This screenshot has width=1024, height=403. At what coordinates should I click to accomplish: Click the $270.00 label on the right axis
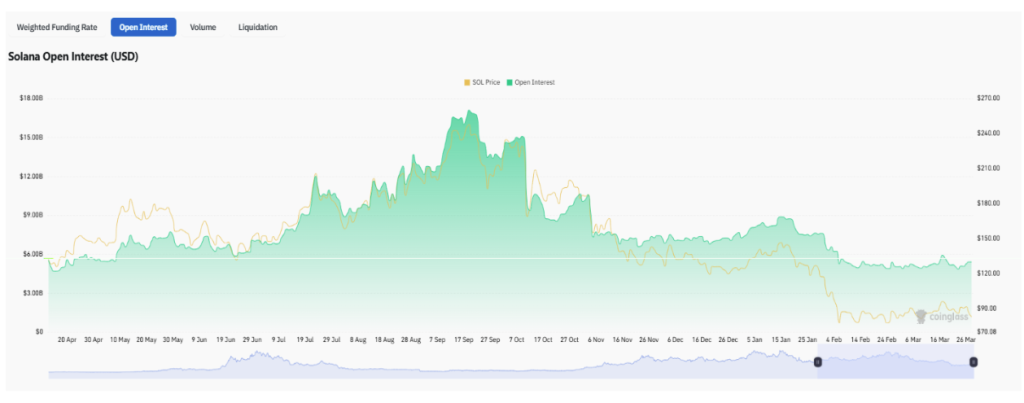point(988,98)
